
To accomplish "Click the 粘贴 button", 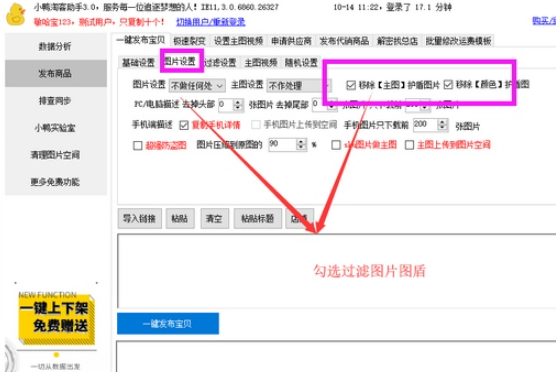I will pyautogui.click(x=180, y=218).
